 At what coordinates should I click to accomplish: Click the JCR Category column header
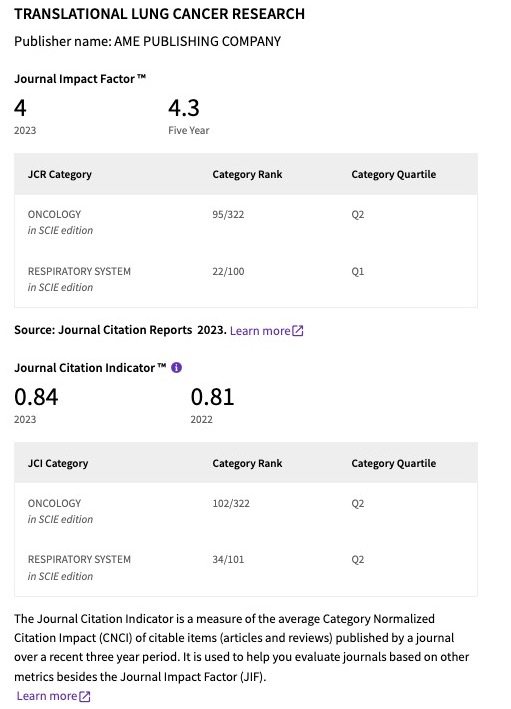(x=60, y=175)
